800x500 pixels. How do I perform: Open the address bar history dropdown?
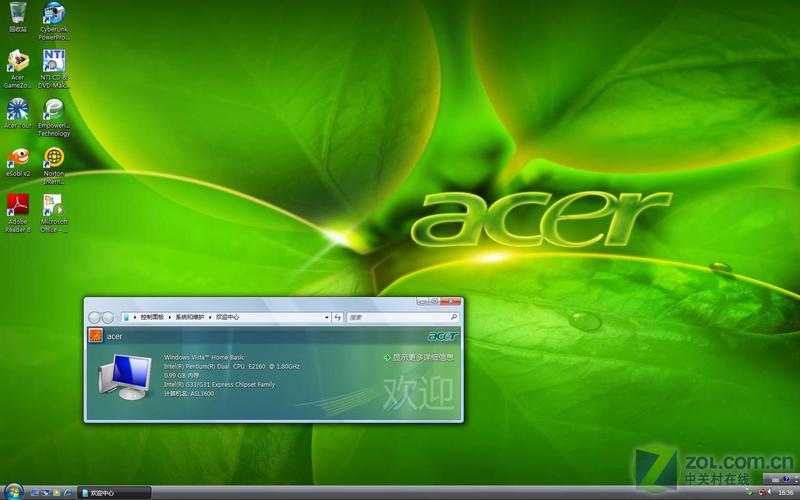click(327, 317)
